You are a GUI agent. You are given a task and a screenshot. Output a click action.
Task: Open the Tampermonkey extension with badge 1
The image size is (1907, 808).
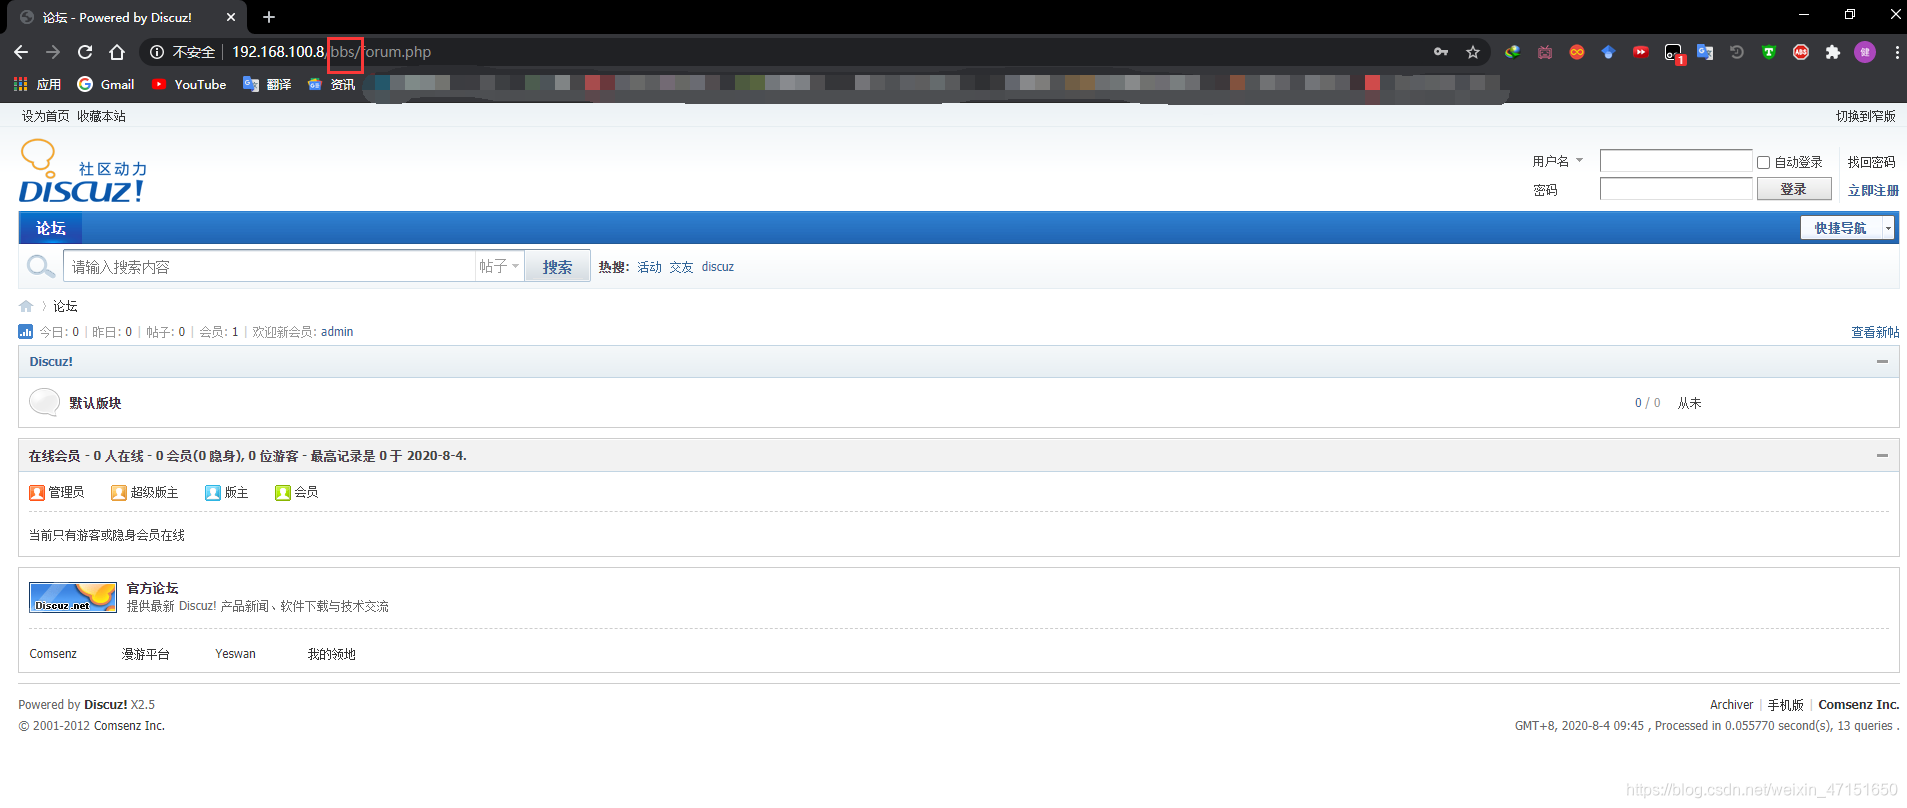1674,53
